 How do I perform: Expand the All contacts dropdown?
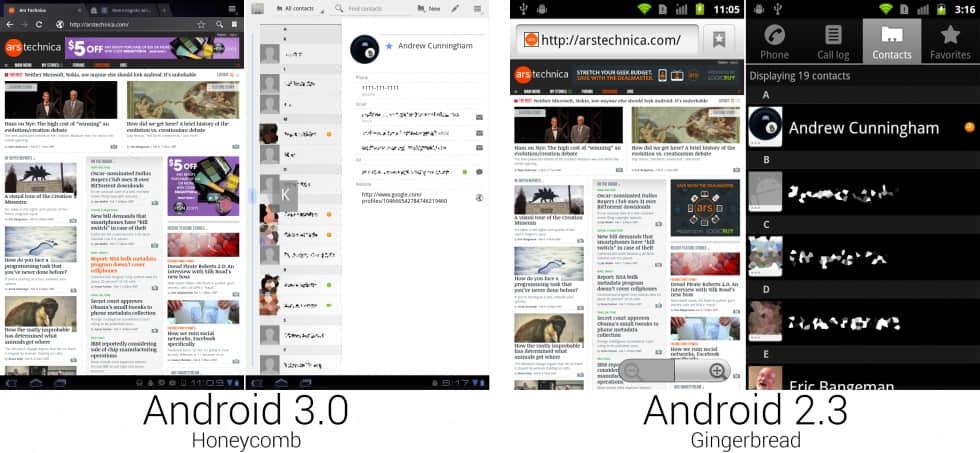click(x=296, y=8)
